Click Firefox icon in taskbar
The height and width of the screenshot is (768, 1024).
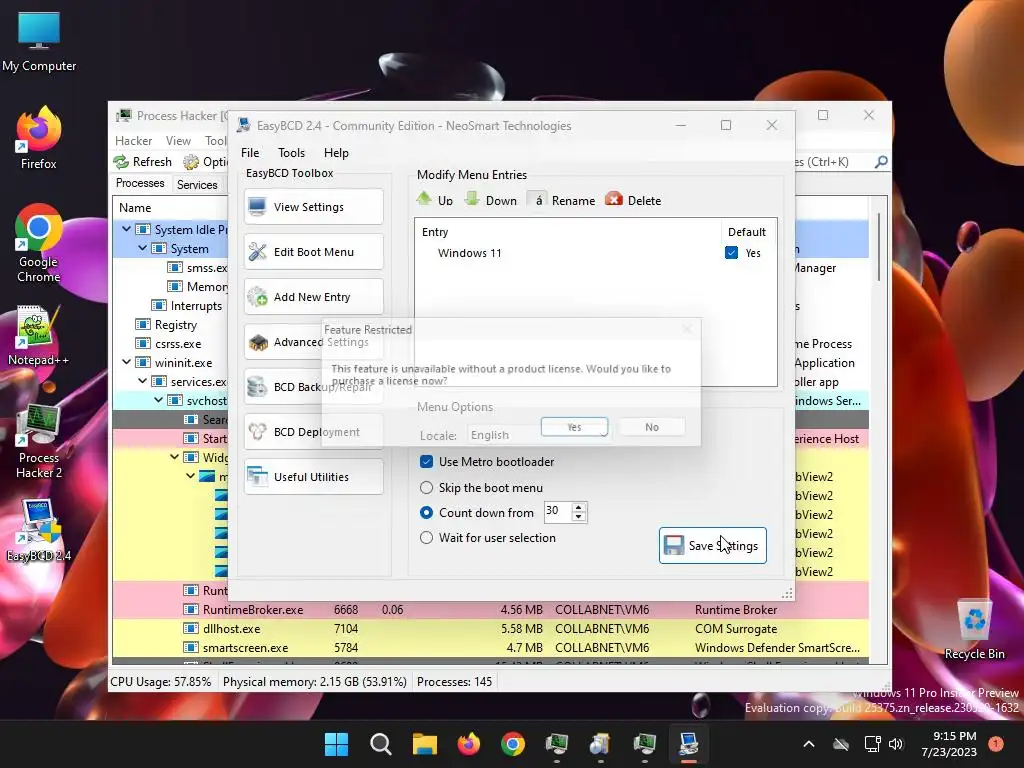pos(468,744)
